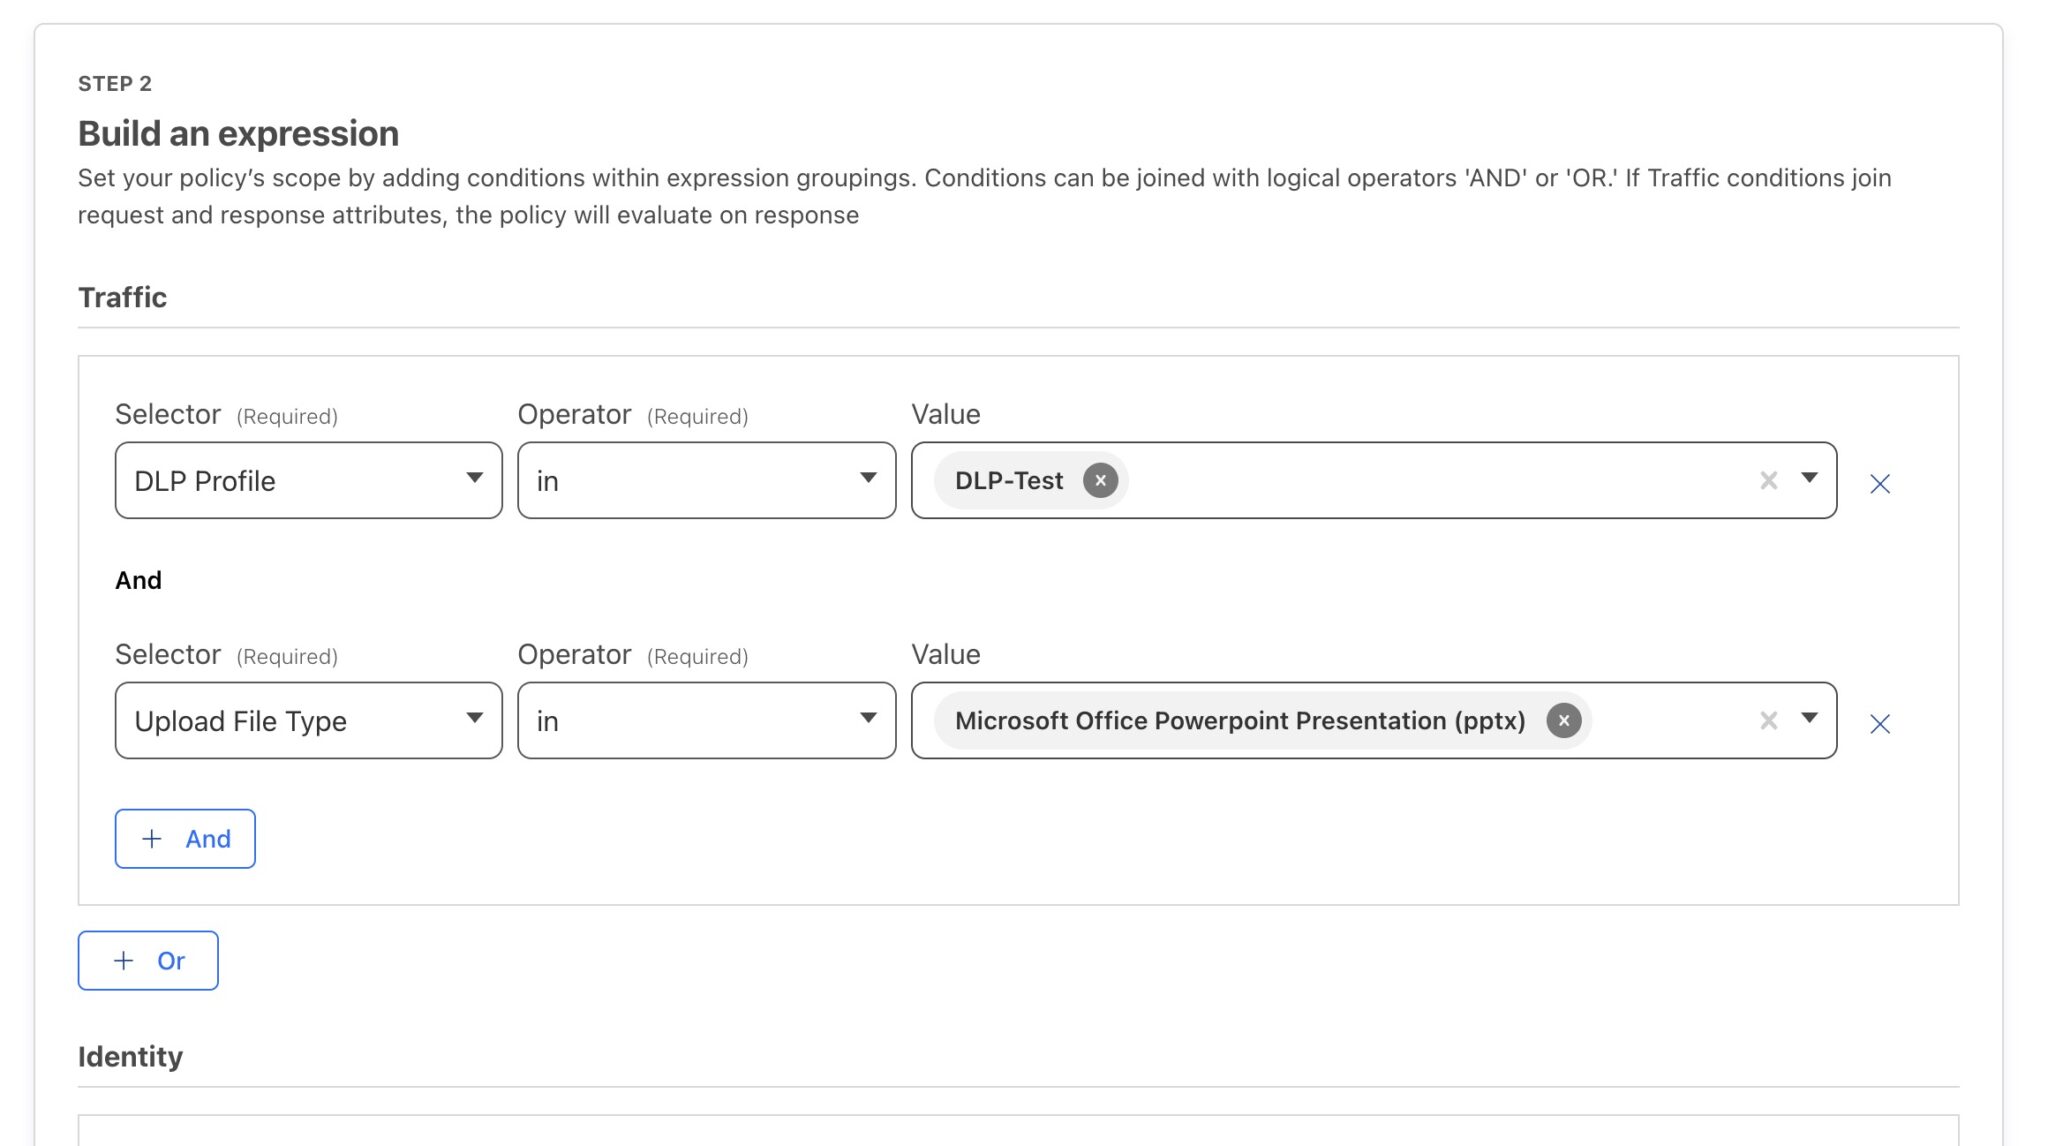Expand the DLP Profile value dropdown chevron
Image resolution: width=2048 pixels, height=1146 pixels.
[x=1810, y=480]
